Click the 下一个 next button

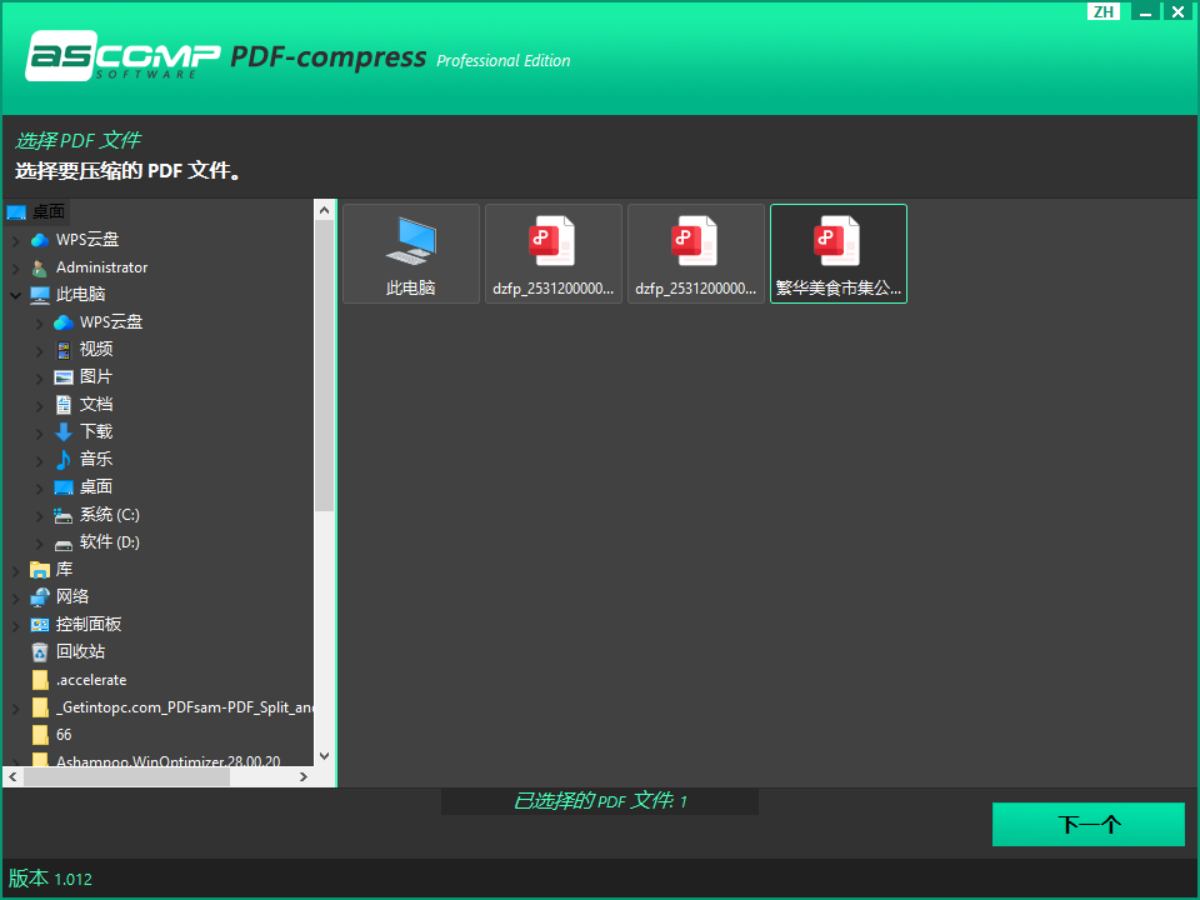click(1088, 825)
